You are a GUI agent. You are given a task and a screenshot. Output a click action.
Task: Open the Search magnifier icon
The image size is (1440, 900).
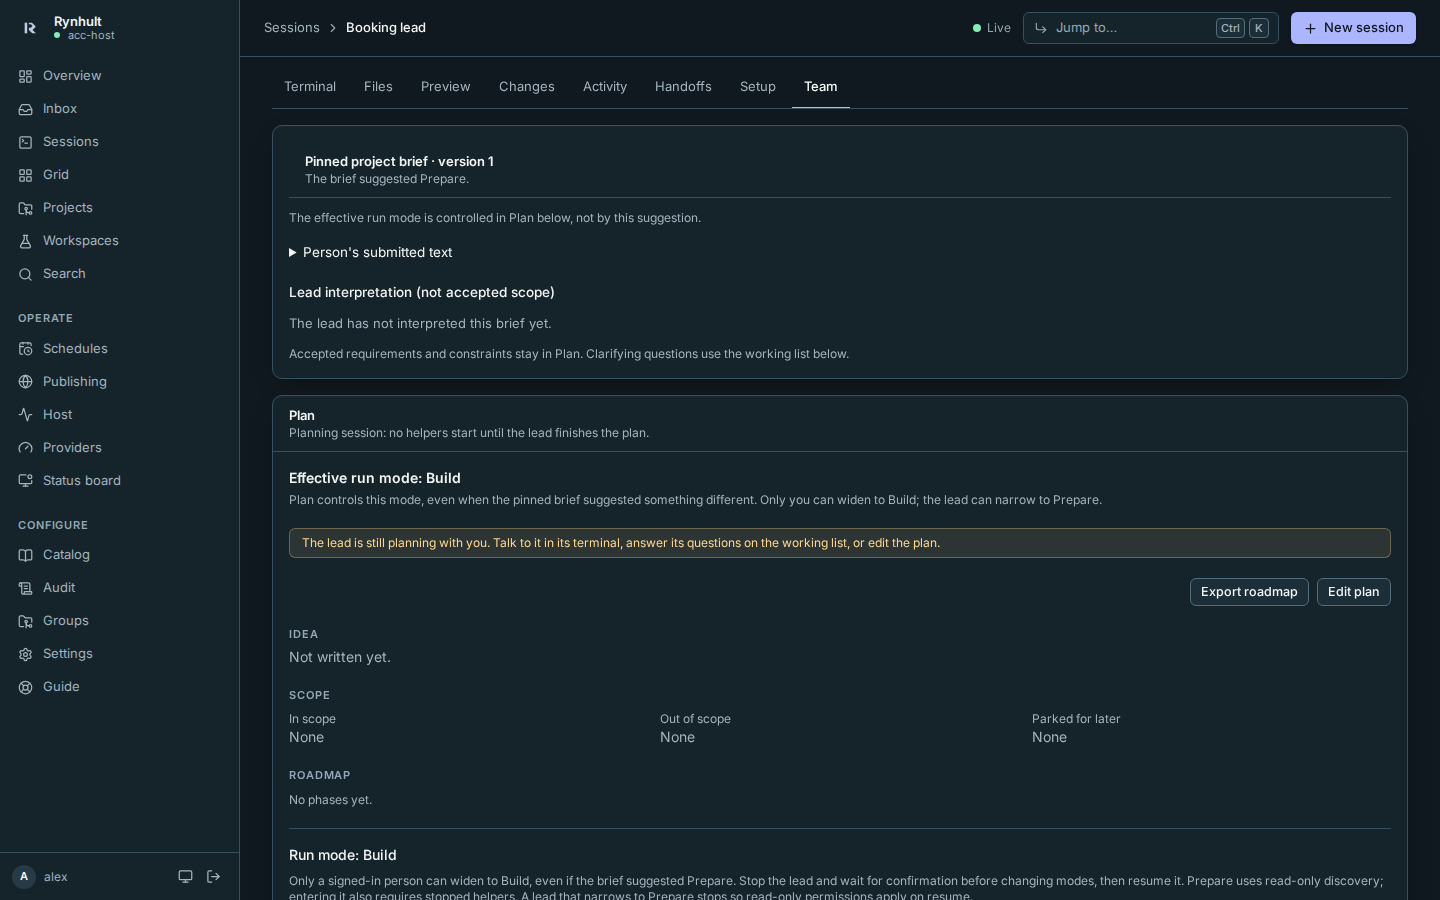click(x=25, y=274)
